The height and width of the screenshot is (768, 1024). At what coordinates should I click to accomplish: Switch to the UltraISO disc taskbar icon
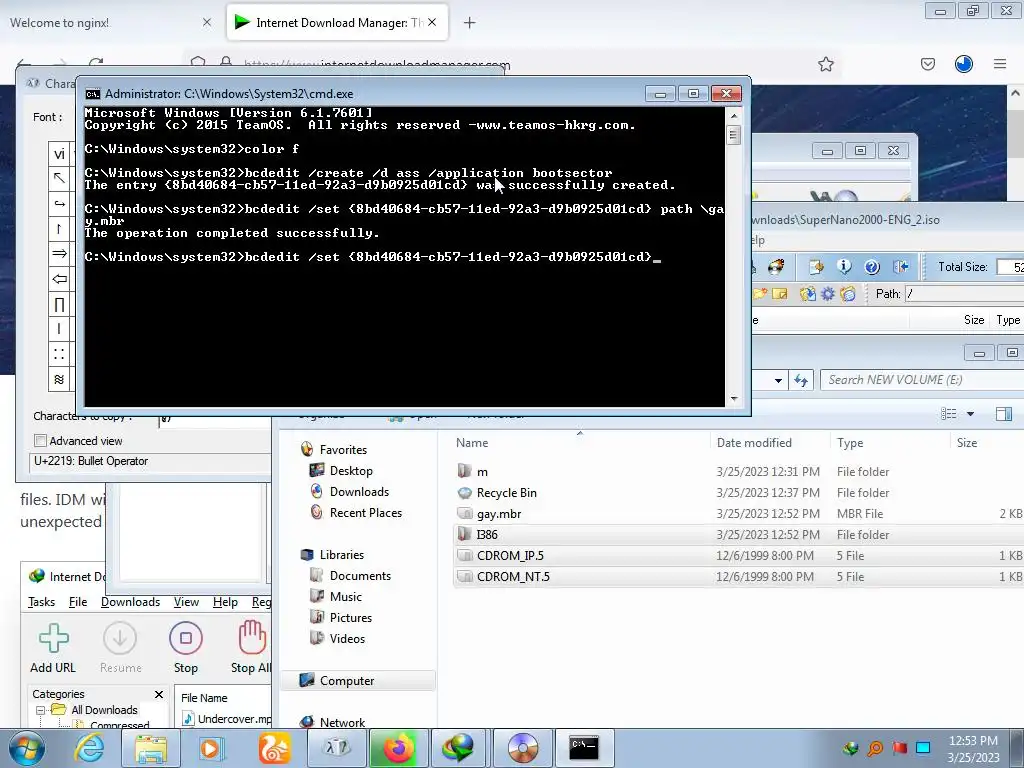tap(522, 747)
